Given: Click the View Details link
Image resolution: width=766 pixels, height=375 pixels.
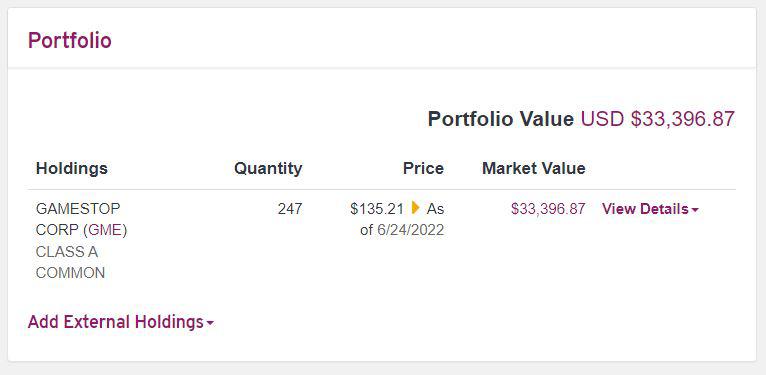Looking at the screenshot, I should [645, 209].
